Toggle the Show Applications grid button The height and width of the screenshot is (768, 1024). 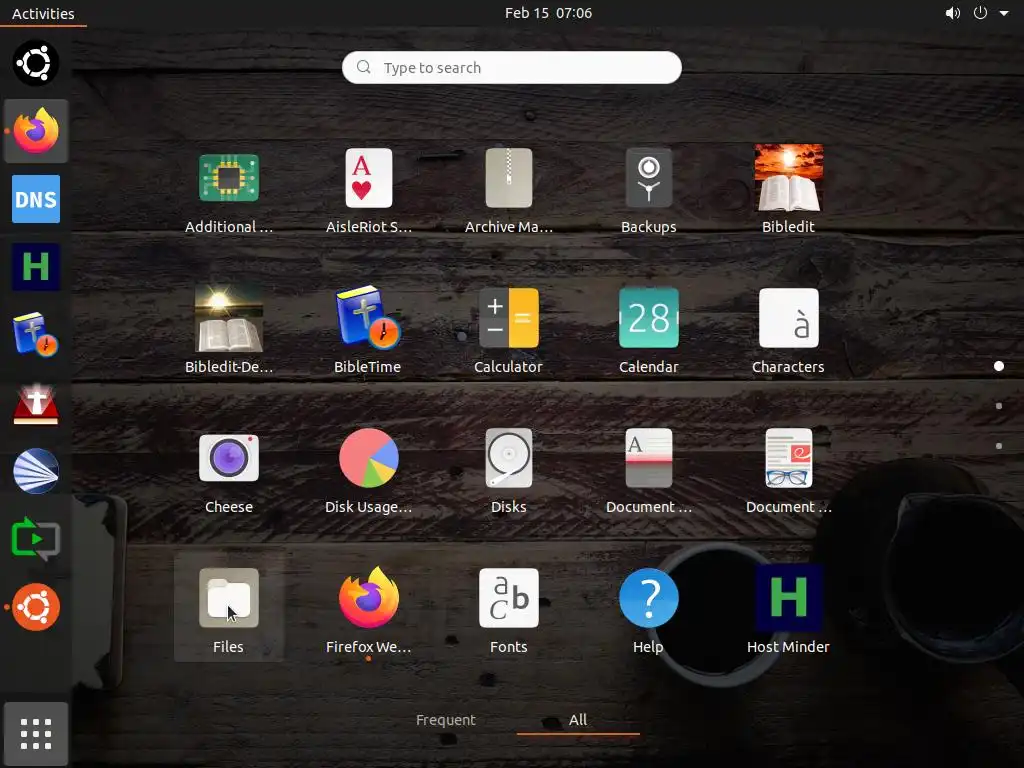click(36, 733)
